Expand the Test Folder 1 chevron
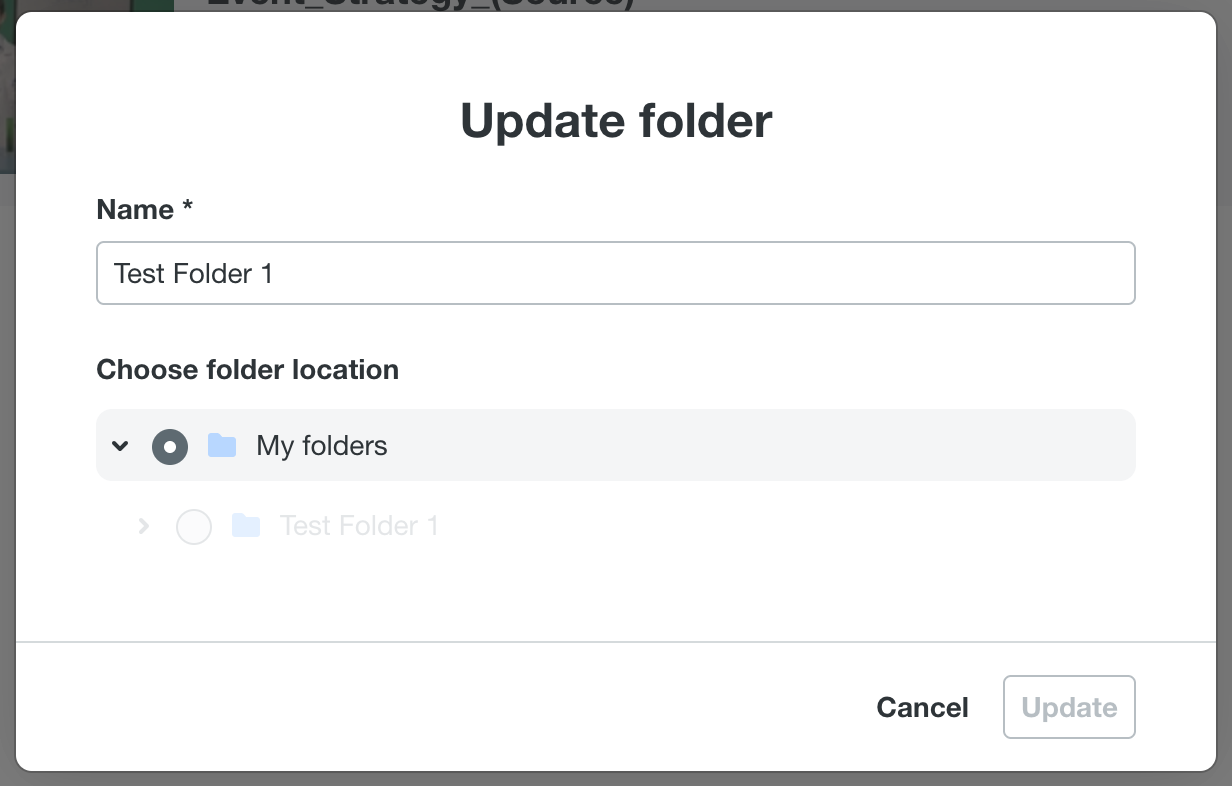This screenshot has height=786, width=1232. click(x=144, y=526)
